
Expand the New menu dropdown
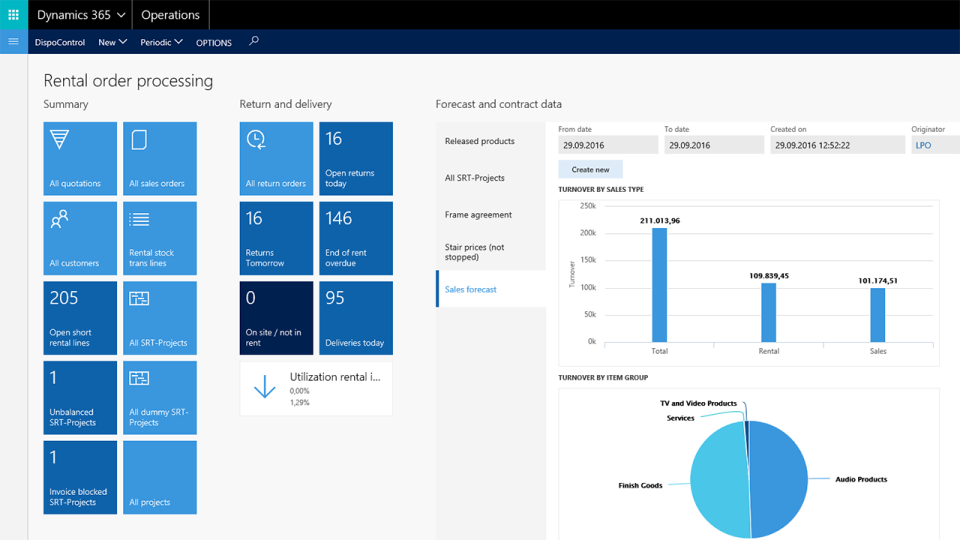point(113,42)
